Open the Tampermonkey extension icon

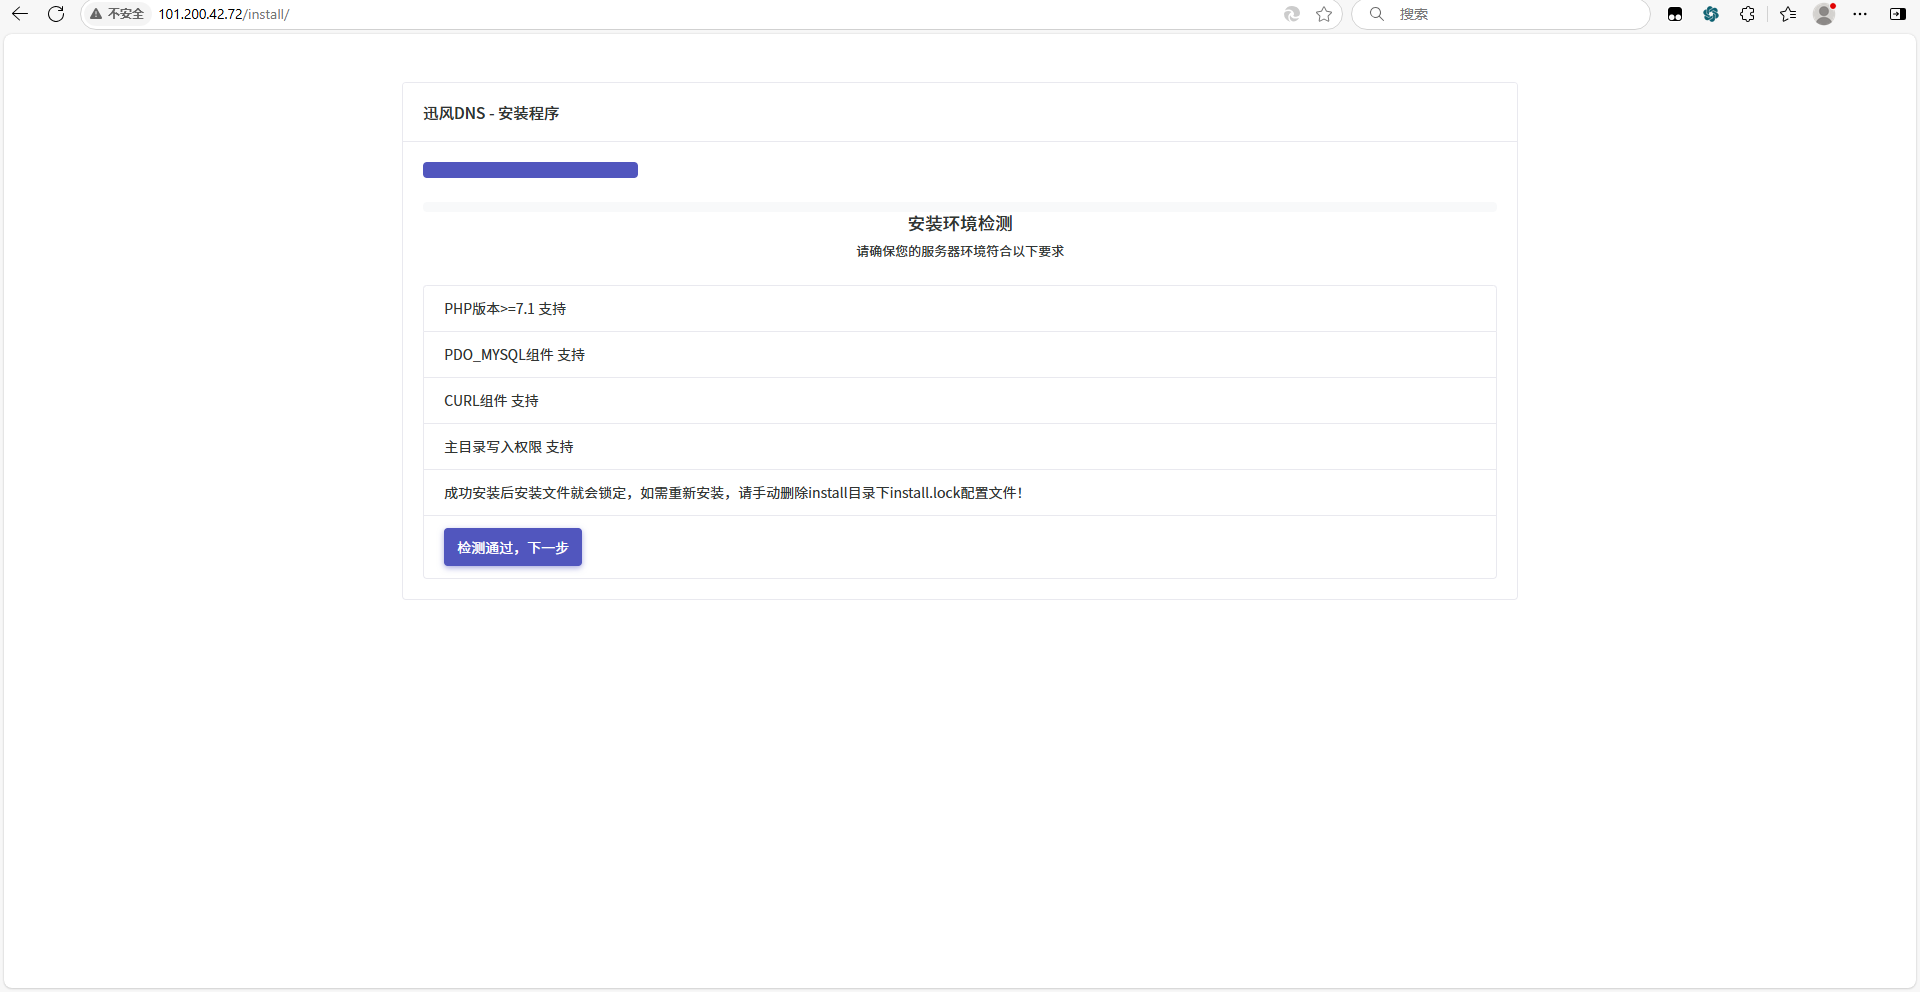click(1675, 14)
